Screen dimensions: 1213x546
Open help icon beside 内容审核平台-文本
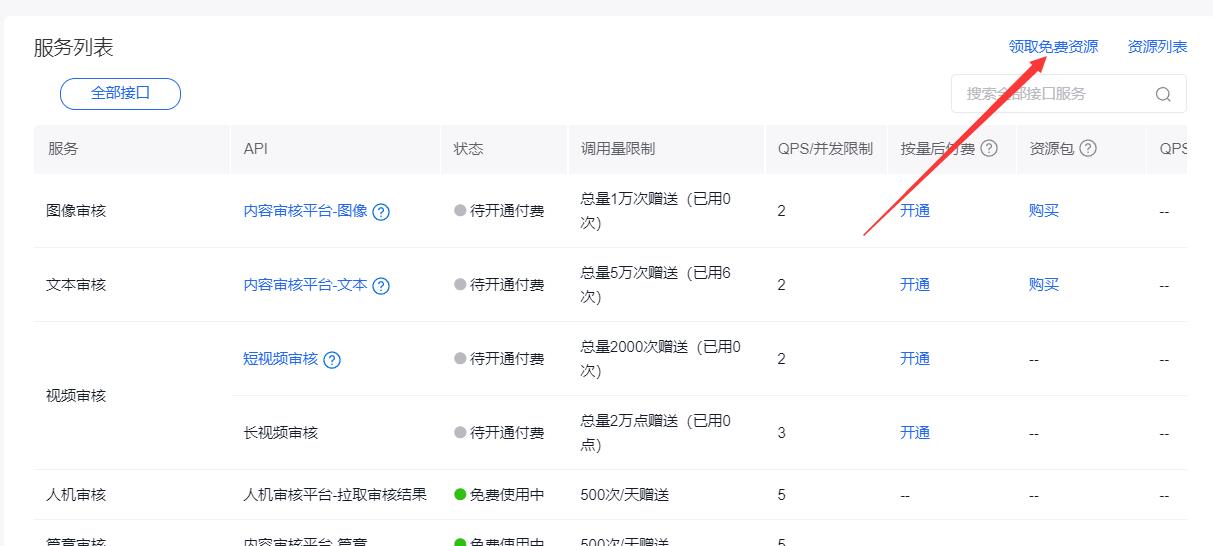(x=381, y=286)
